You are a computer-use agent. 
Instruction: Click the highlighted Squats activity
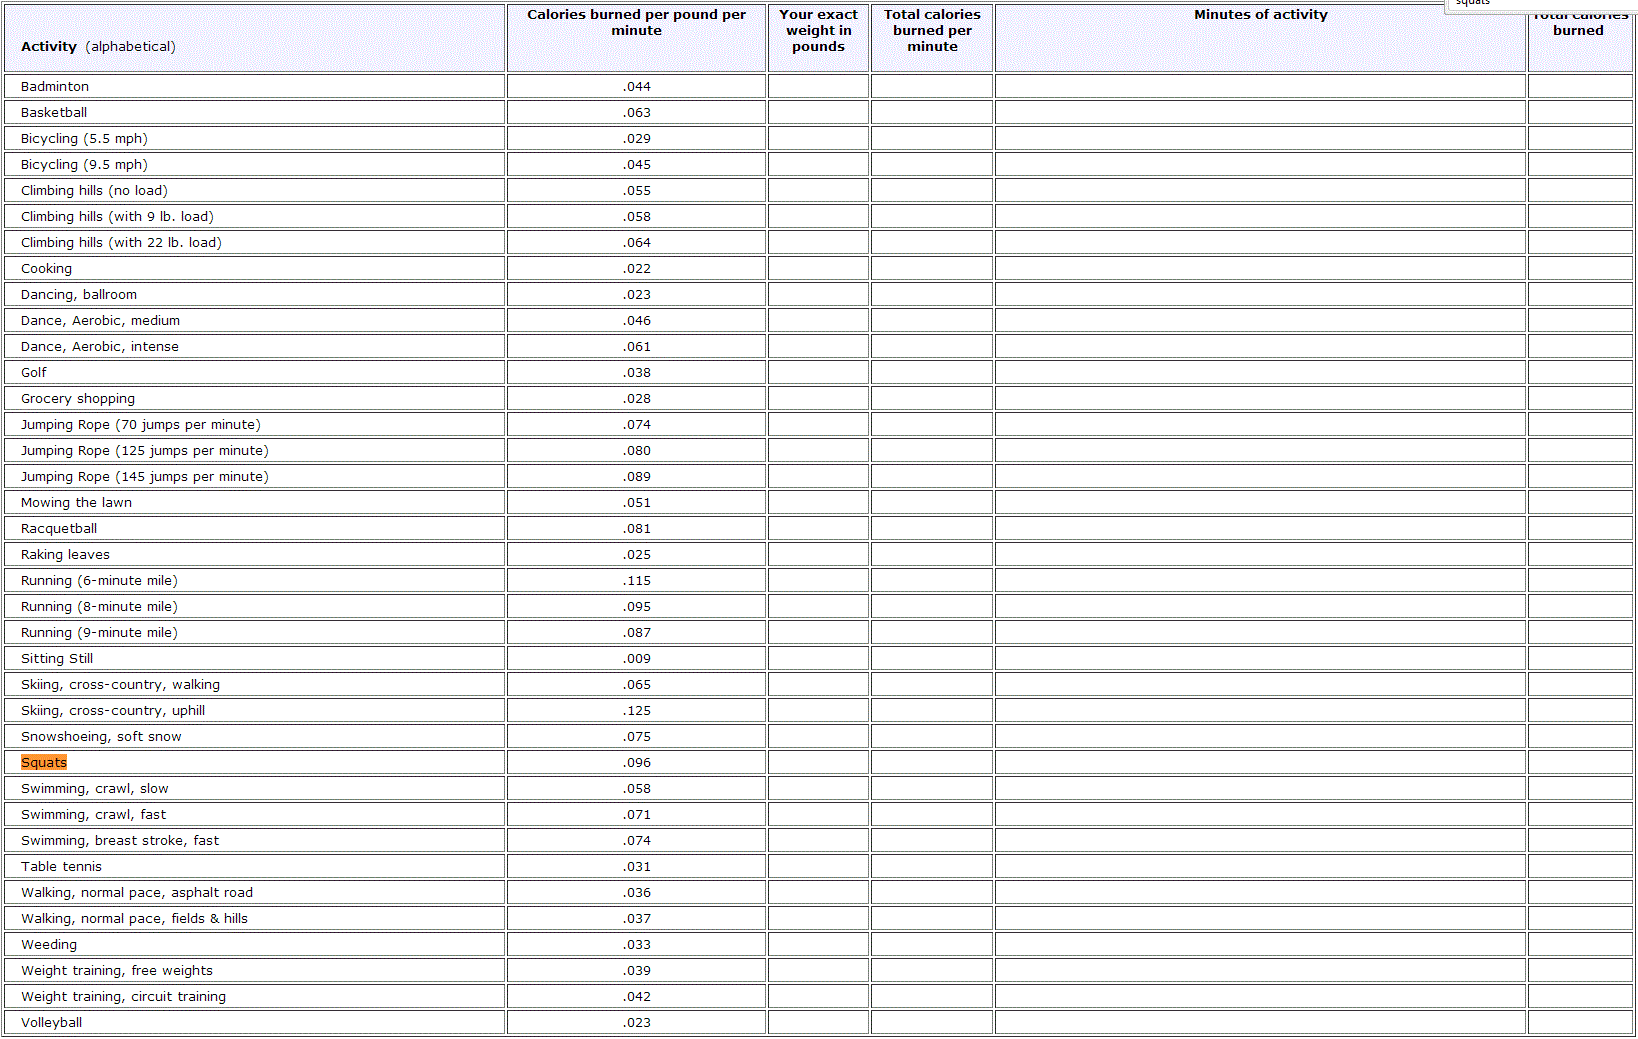tap(44, 762)
